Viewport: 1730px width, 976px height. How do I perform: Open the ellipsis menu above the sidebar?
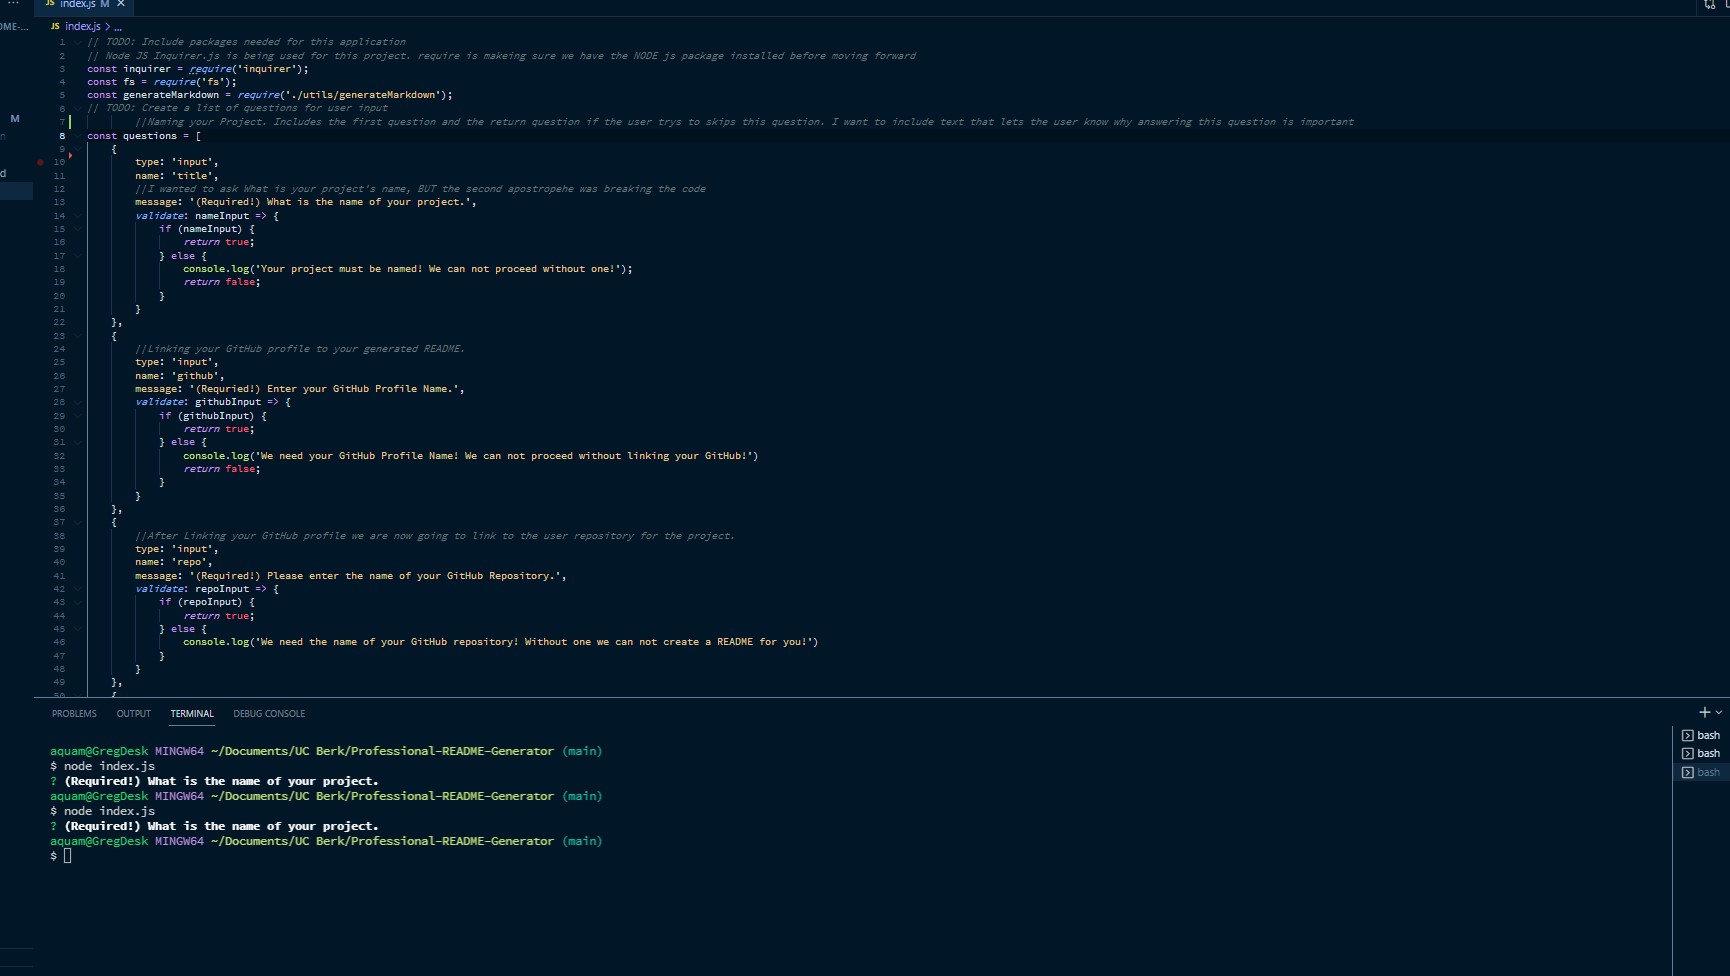[x=13, y=4]
